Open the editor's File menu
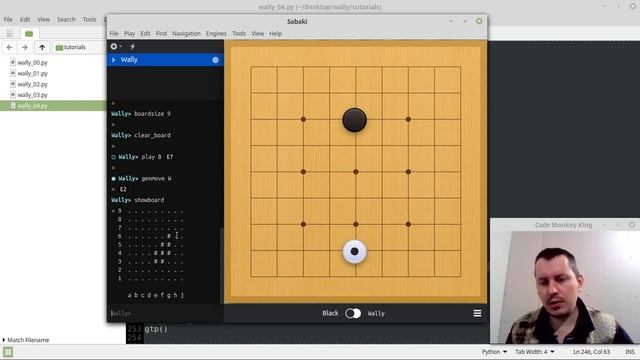This screenshot has width=640, height=360. click(8, 19)
